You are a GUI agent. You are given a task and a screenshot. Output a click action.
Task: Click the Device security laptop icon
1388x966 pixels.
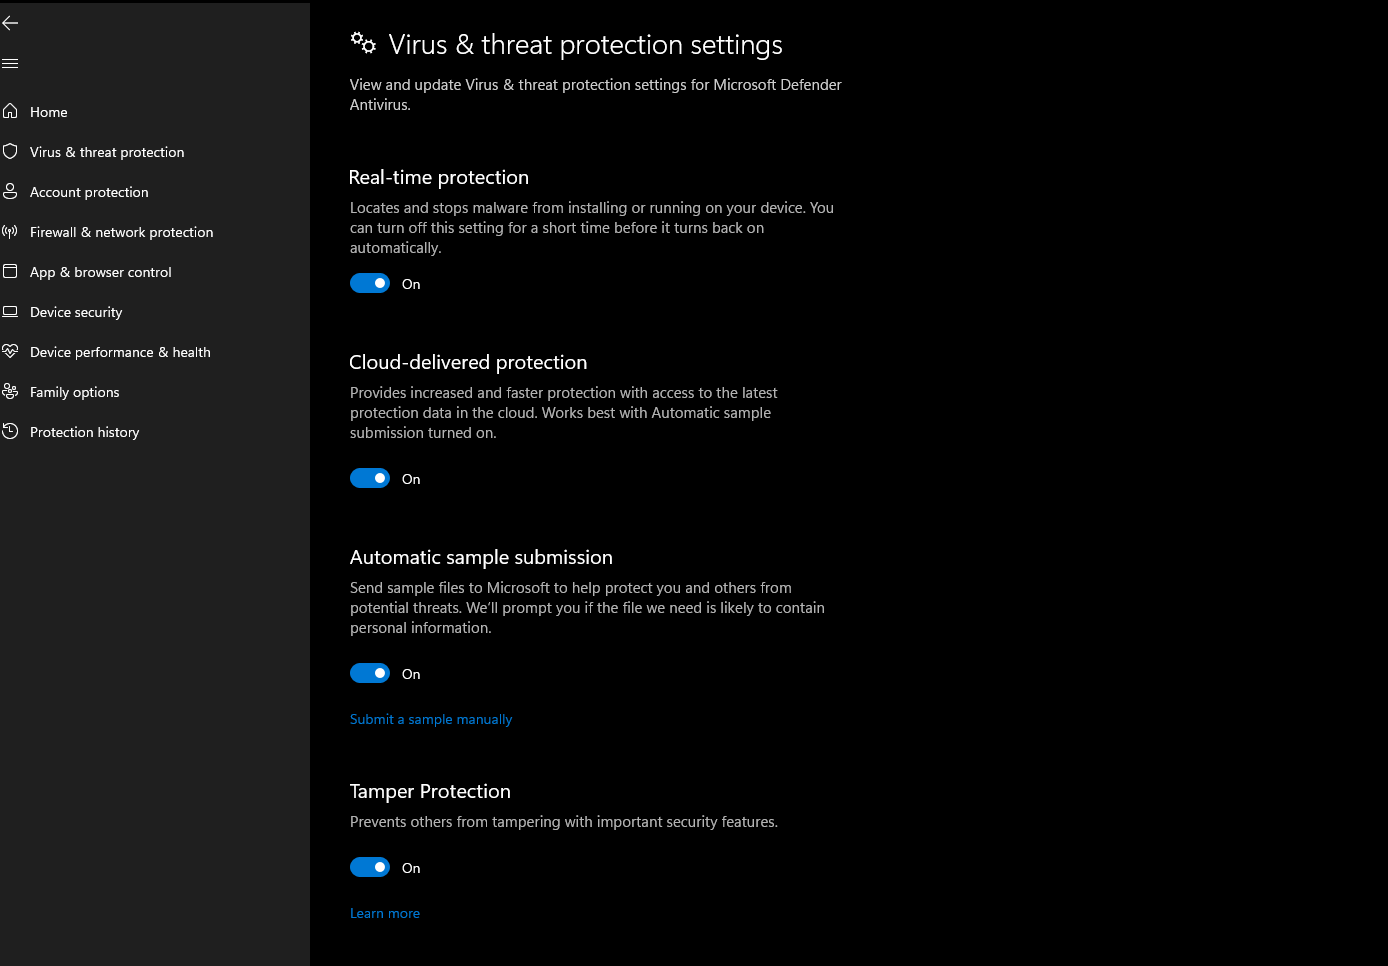point(10,311)
